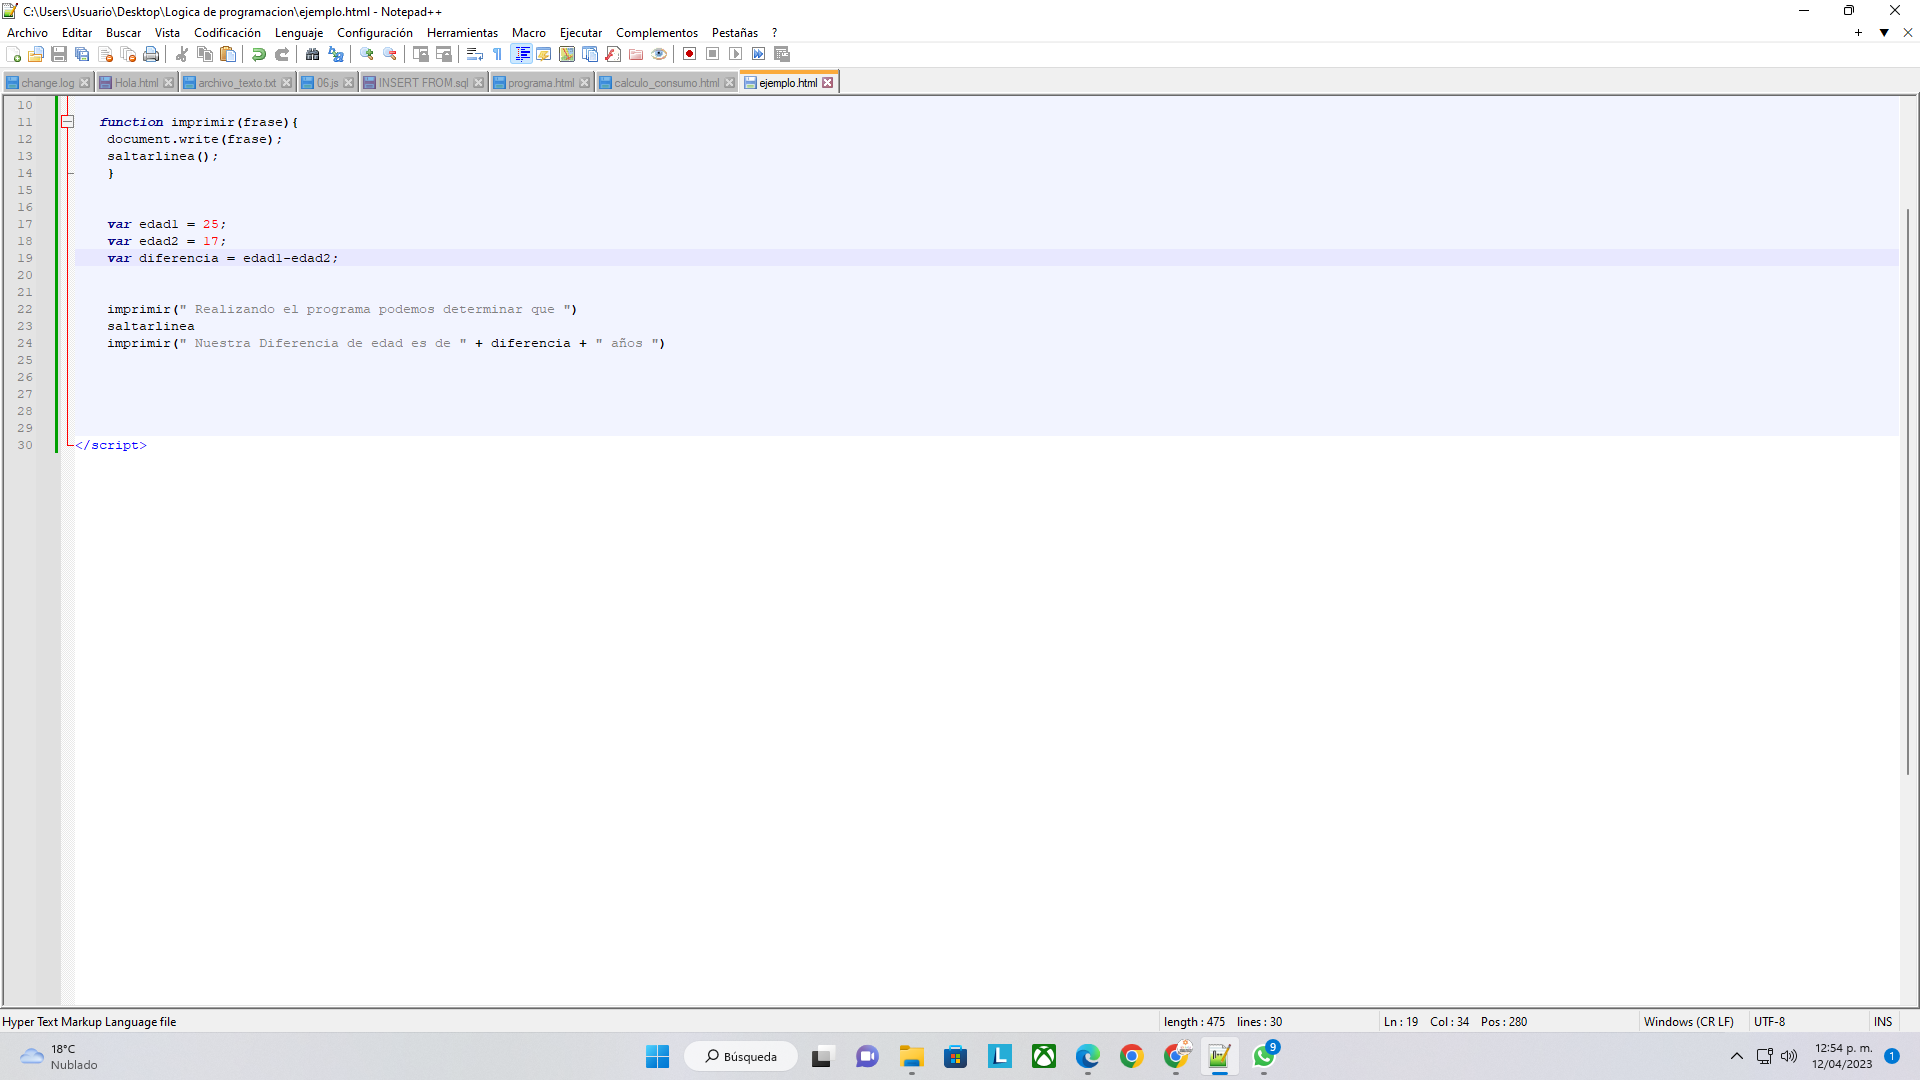Click the Google Chrome taskbar icon
This screenshot has height=1080, width=1920.
pyautogui.click(x=1131, y=1055)
